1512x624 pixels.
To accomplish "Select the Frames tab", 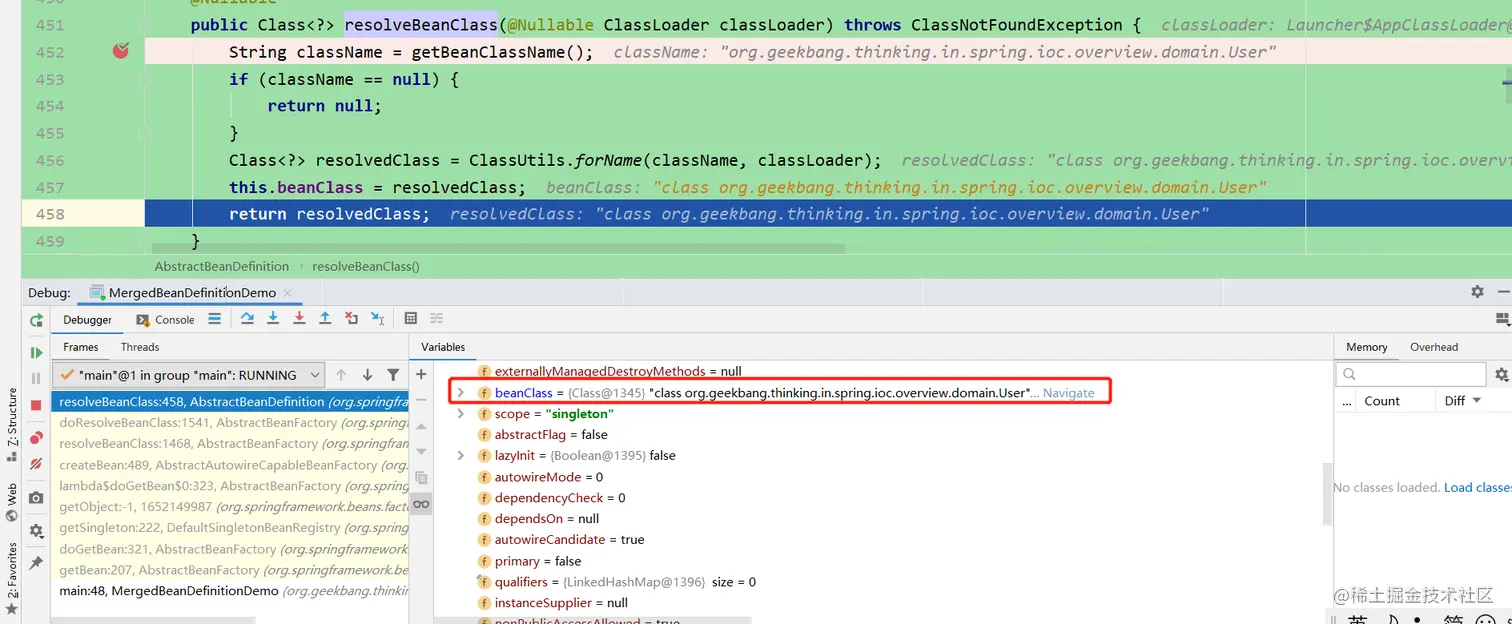I will [81, 347].
